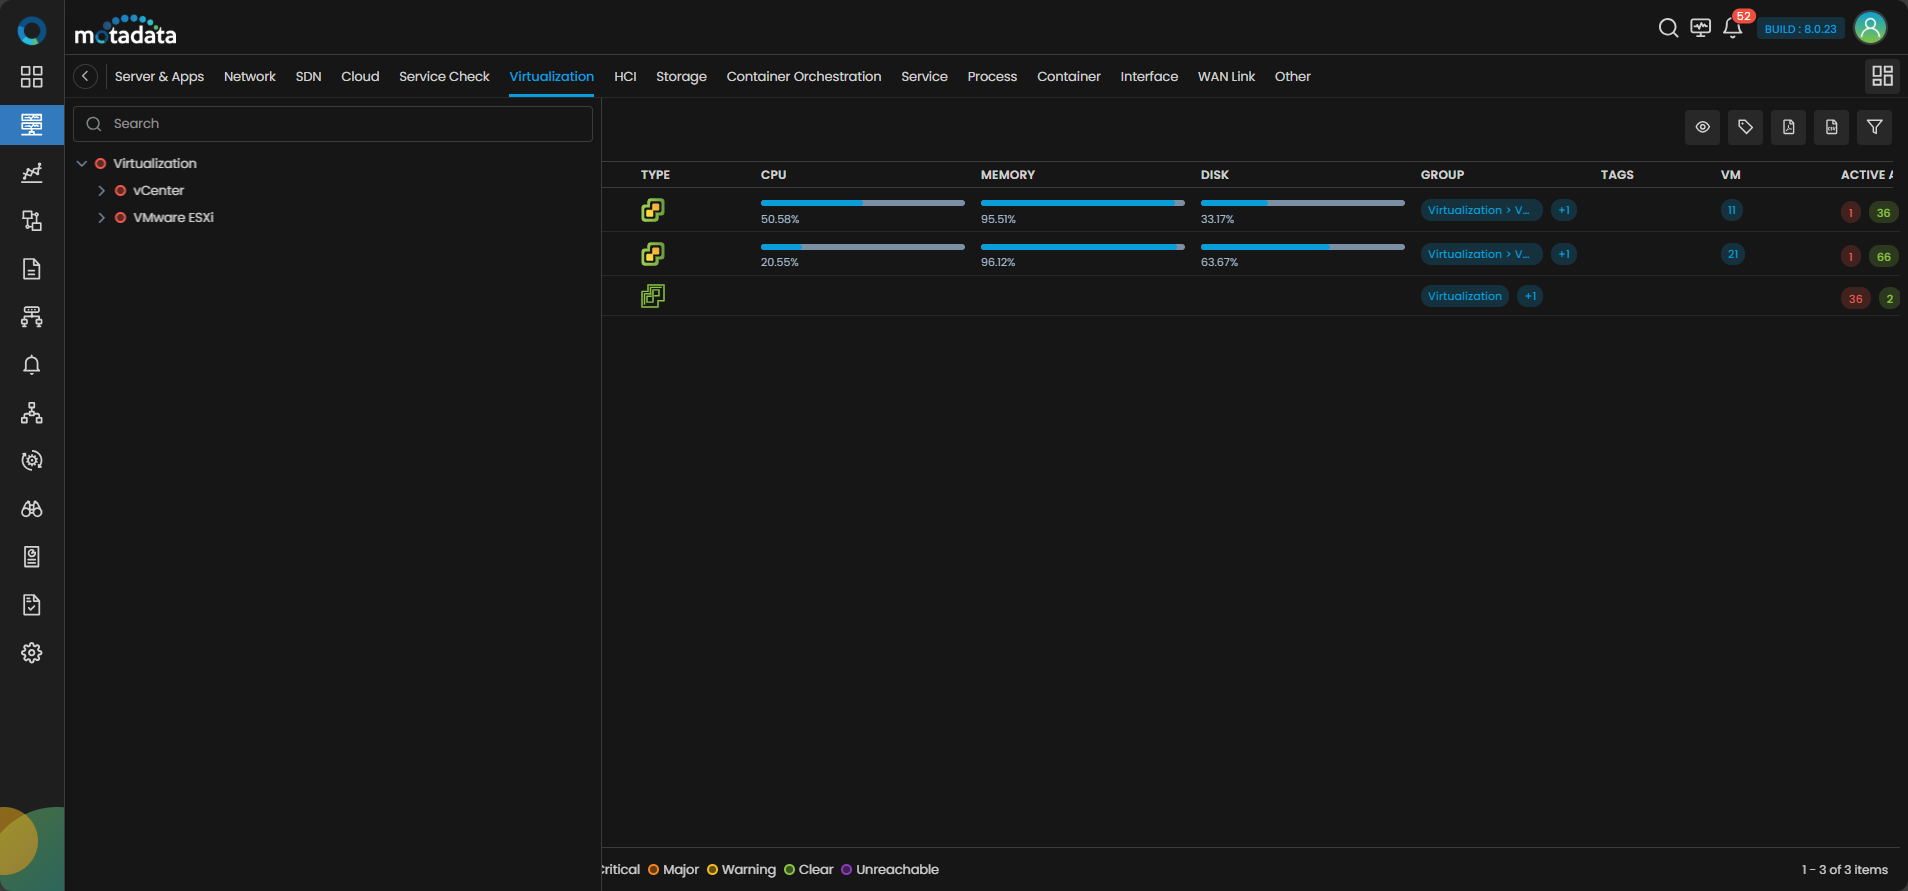Open settings gear in left sidebar
The image size is (1908, 891).
click(x=32, y=653)
